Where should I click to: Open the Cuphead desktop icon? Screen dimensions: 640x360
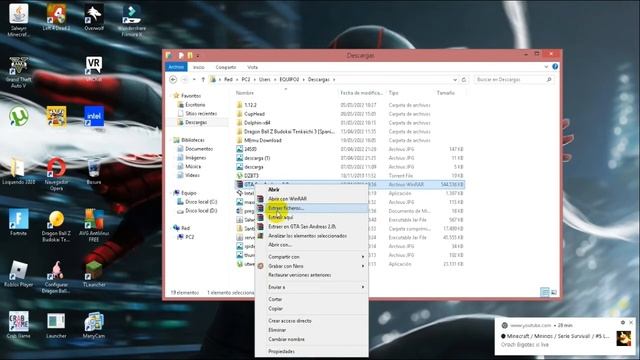(56, 117)
